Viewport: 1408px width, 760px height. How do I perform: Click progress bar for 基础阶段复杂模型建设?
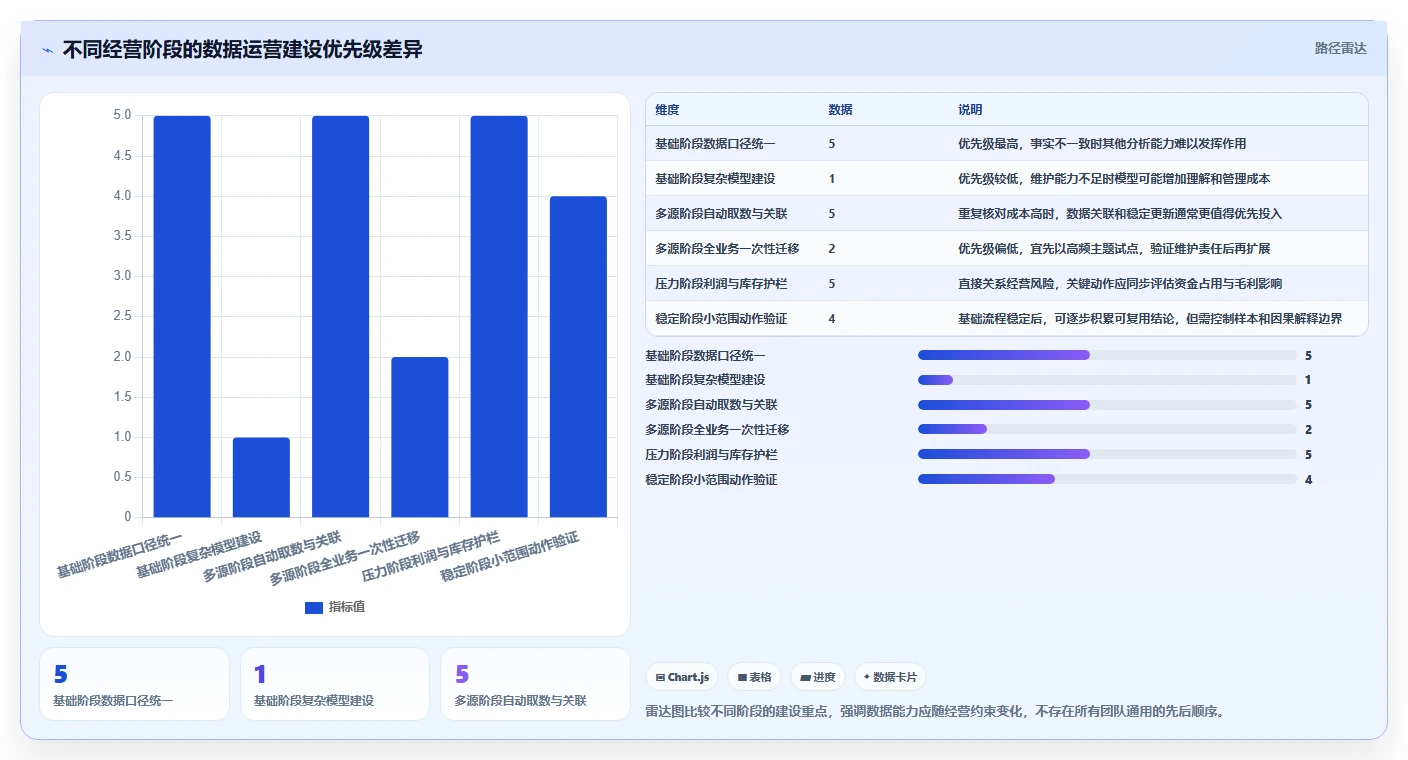pyautogui.click(x=1107, y=380)
